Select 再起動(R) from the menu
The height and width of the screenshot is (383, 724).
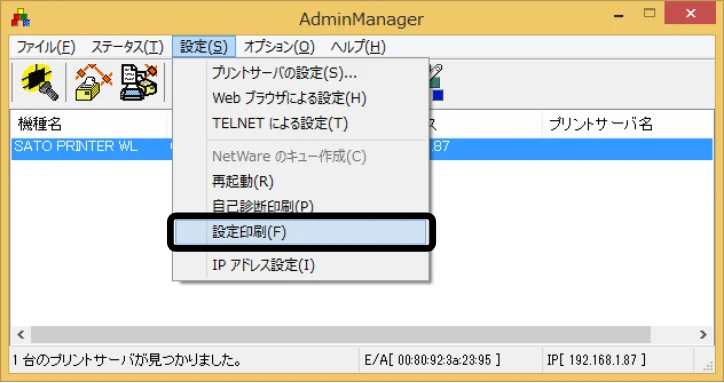point(301,181)
